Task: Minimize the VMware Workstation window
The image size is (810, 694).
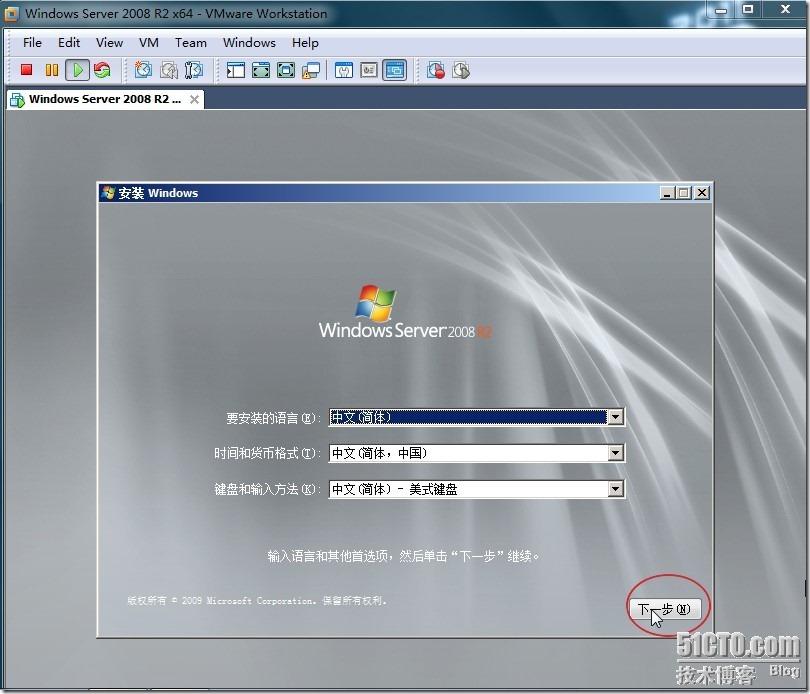Action: [721, 10]
